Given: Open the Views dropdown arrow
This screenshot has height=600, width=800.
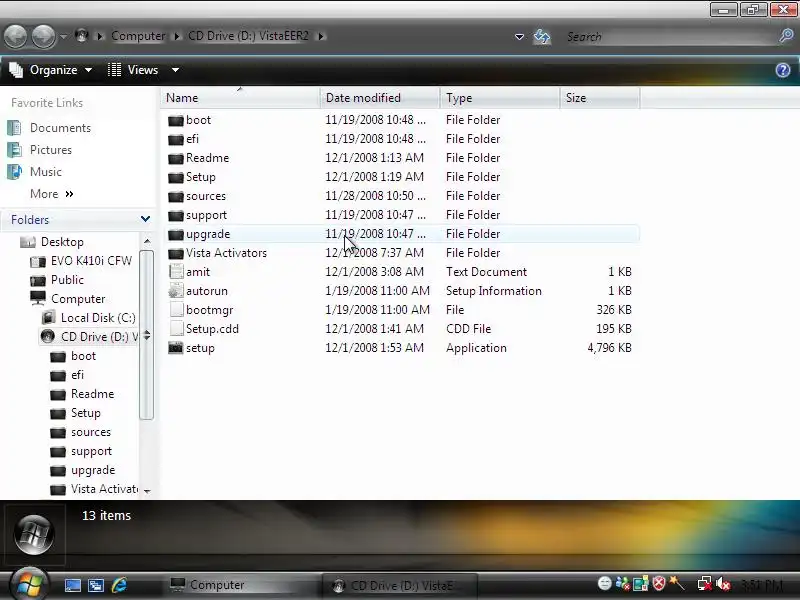Looking at the screenshot, I should [x=175, y=70].
